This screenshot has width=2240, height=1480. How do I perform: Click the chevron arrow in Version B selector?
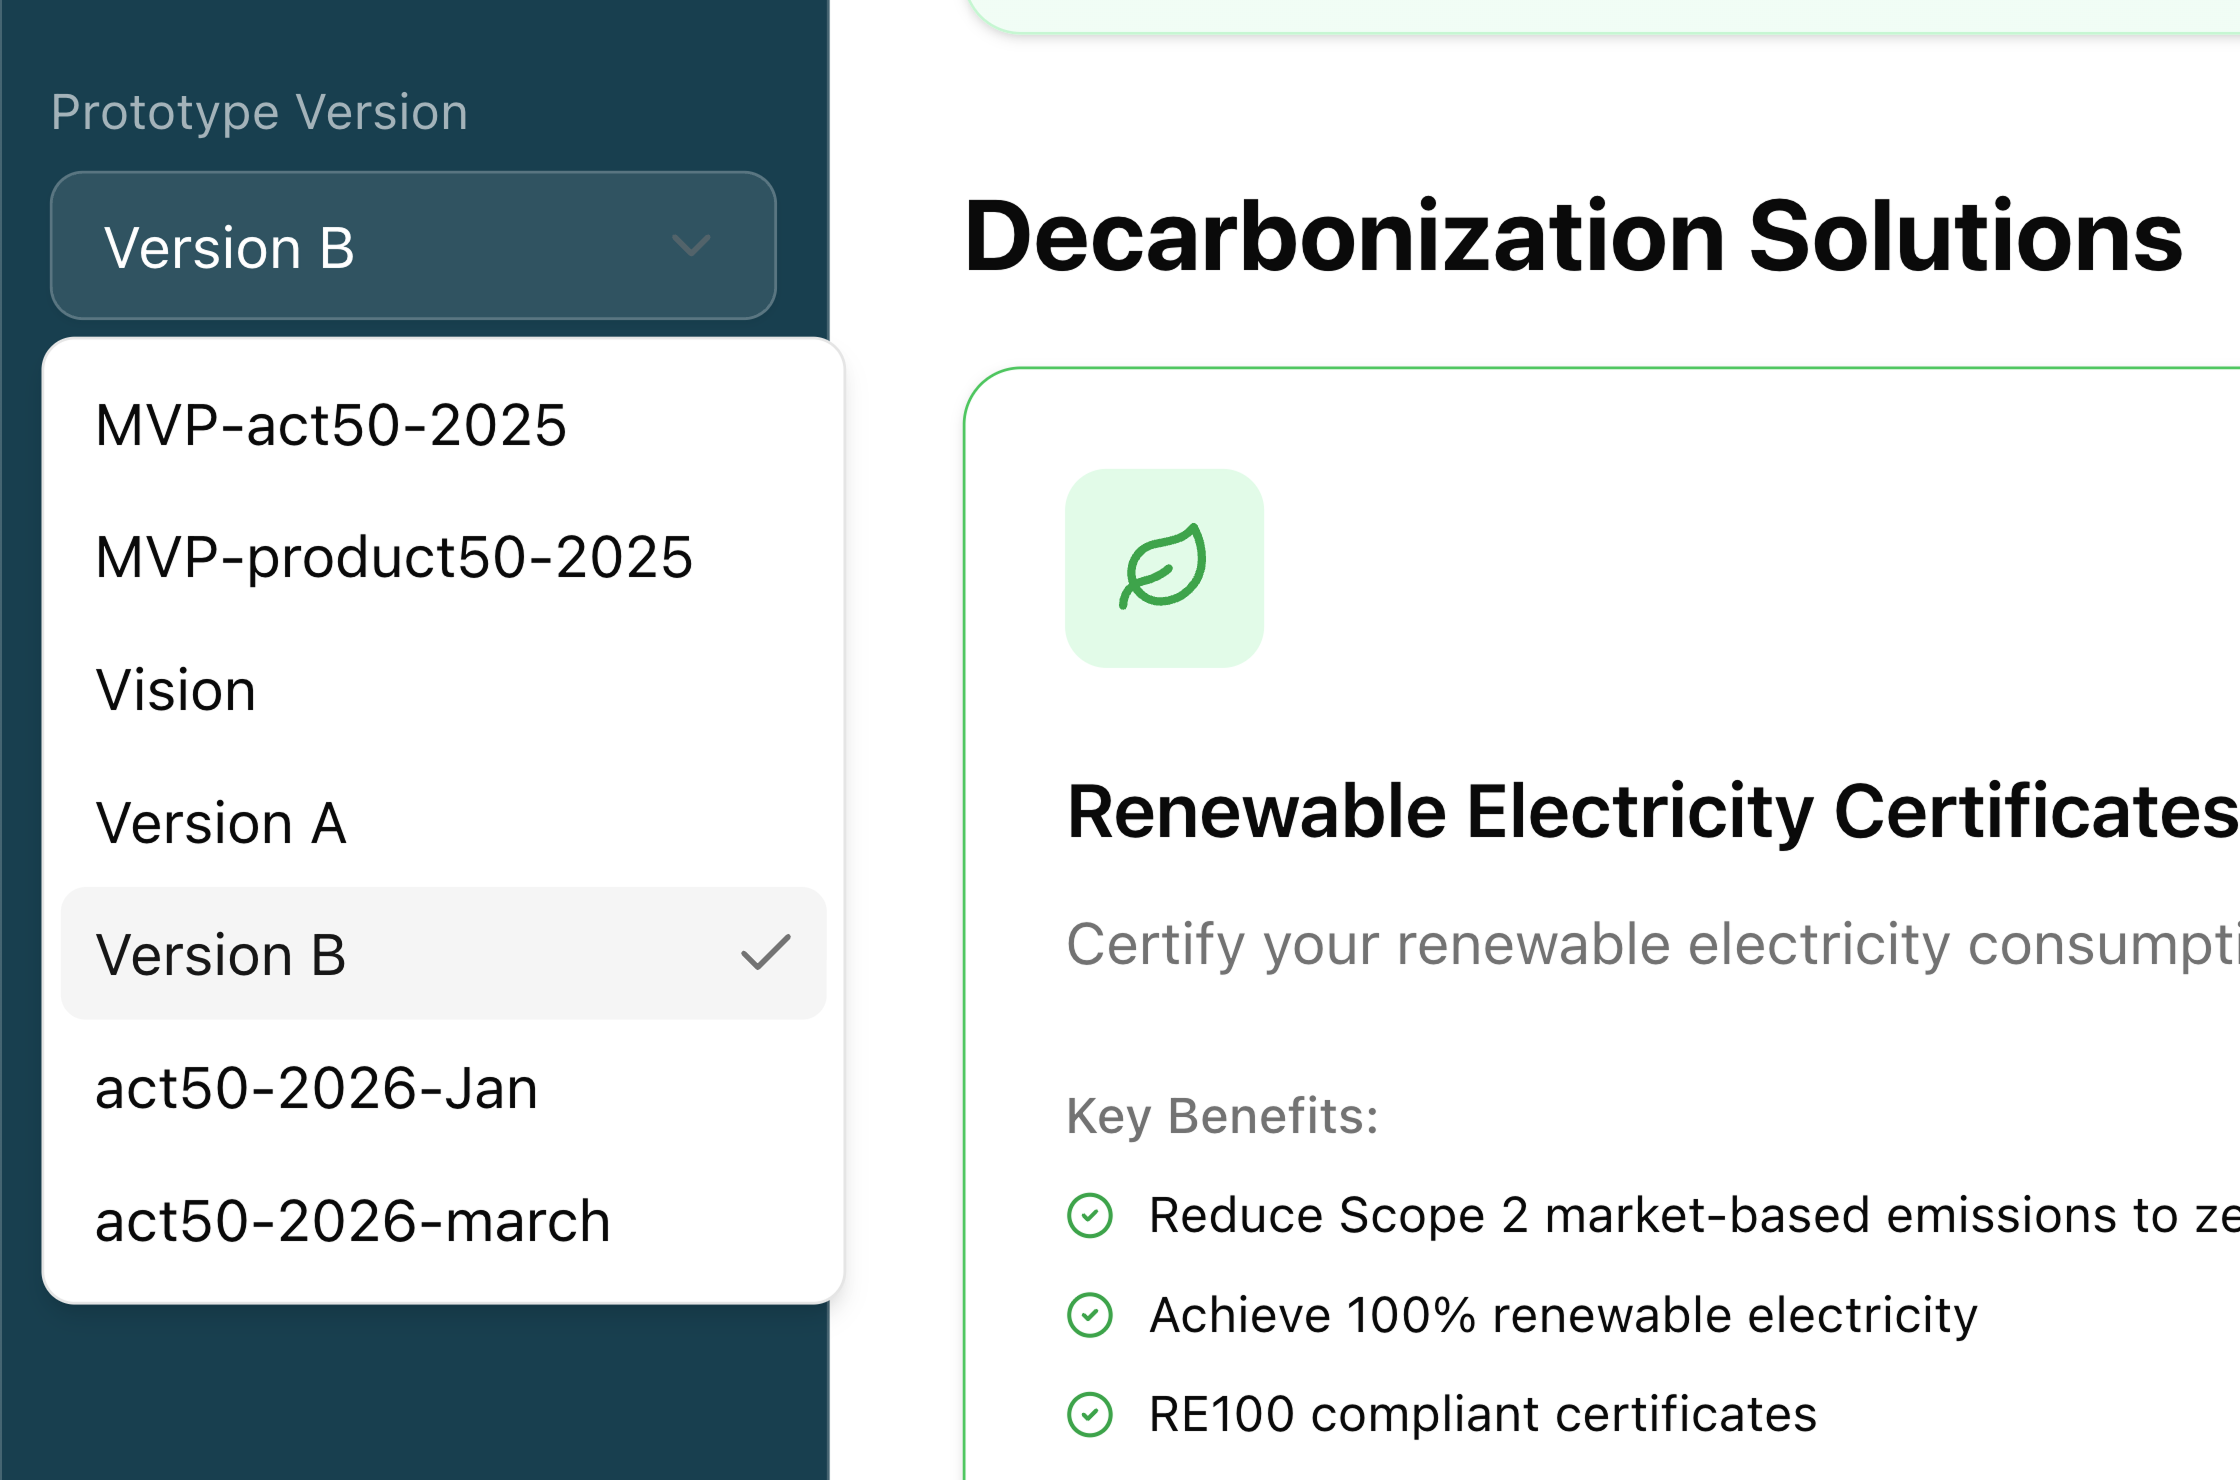(691, 245)
